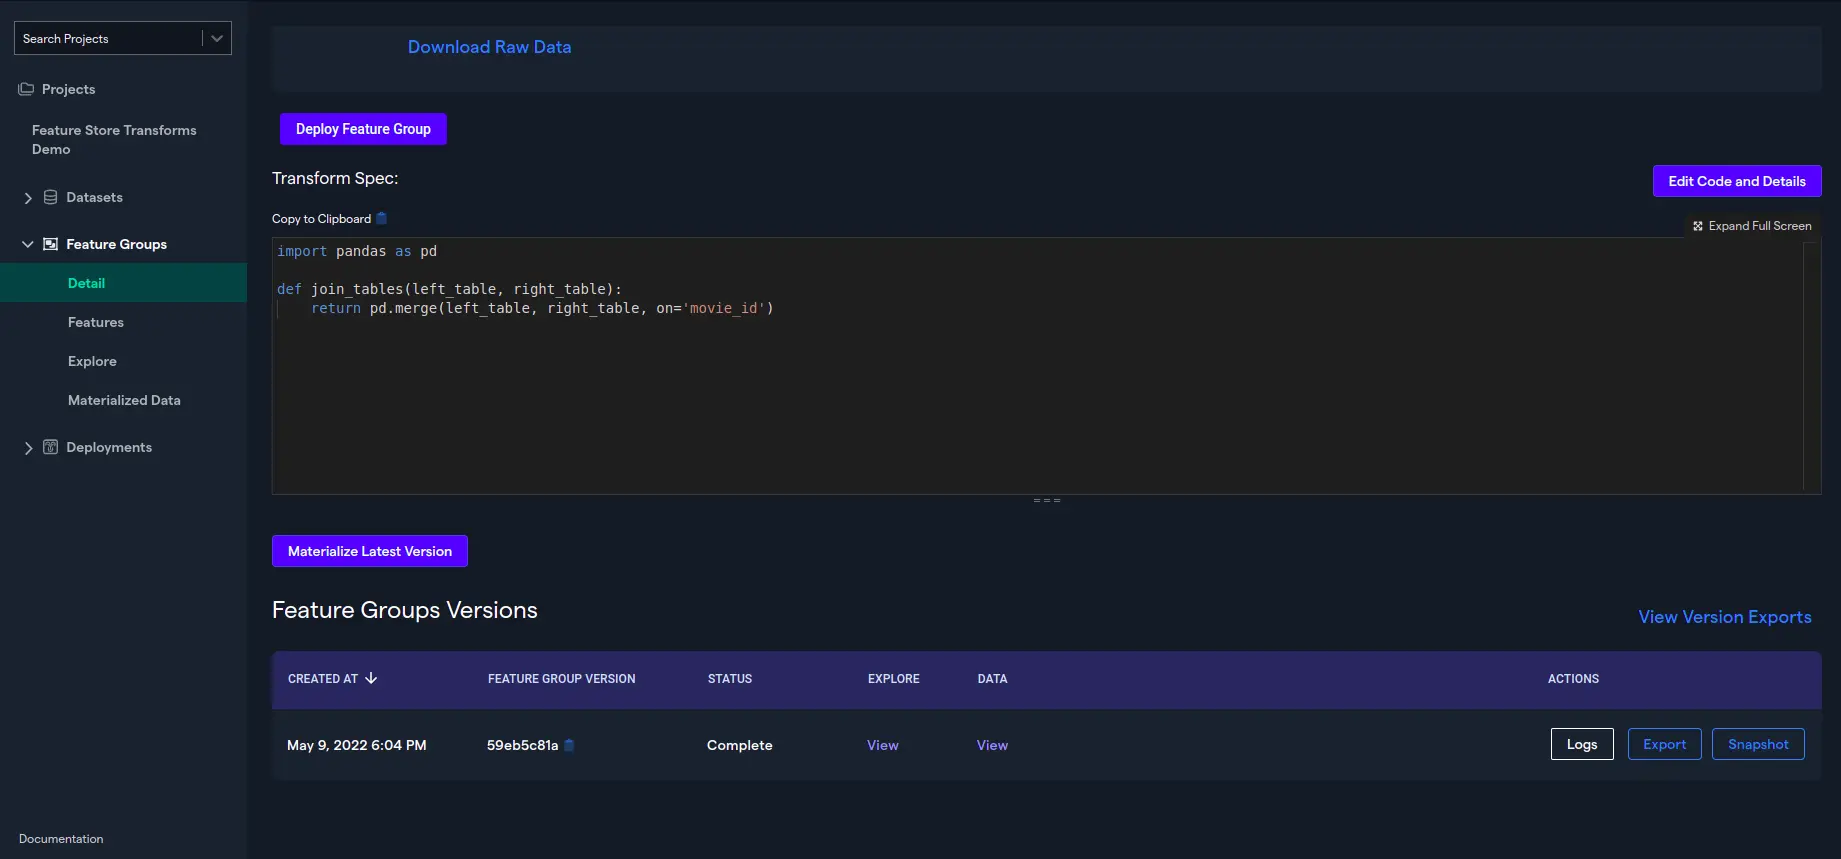The height and width of the screenshot is (859, 1841).
Task: Click the Expand Full Screen icon
Action: (1697, 226)
